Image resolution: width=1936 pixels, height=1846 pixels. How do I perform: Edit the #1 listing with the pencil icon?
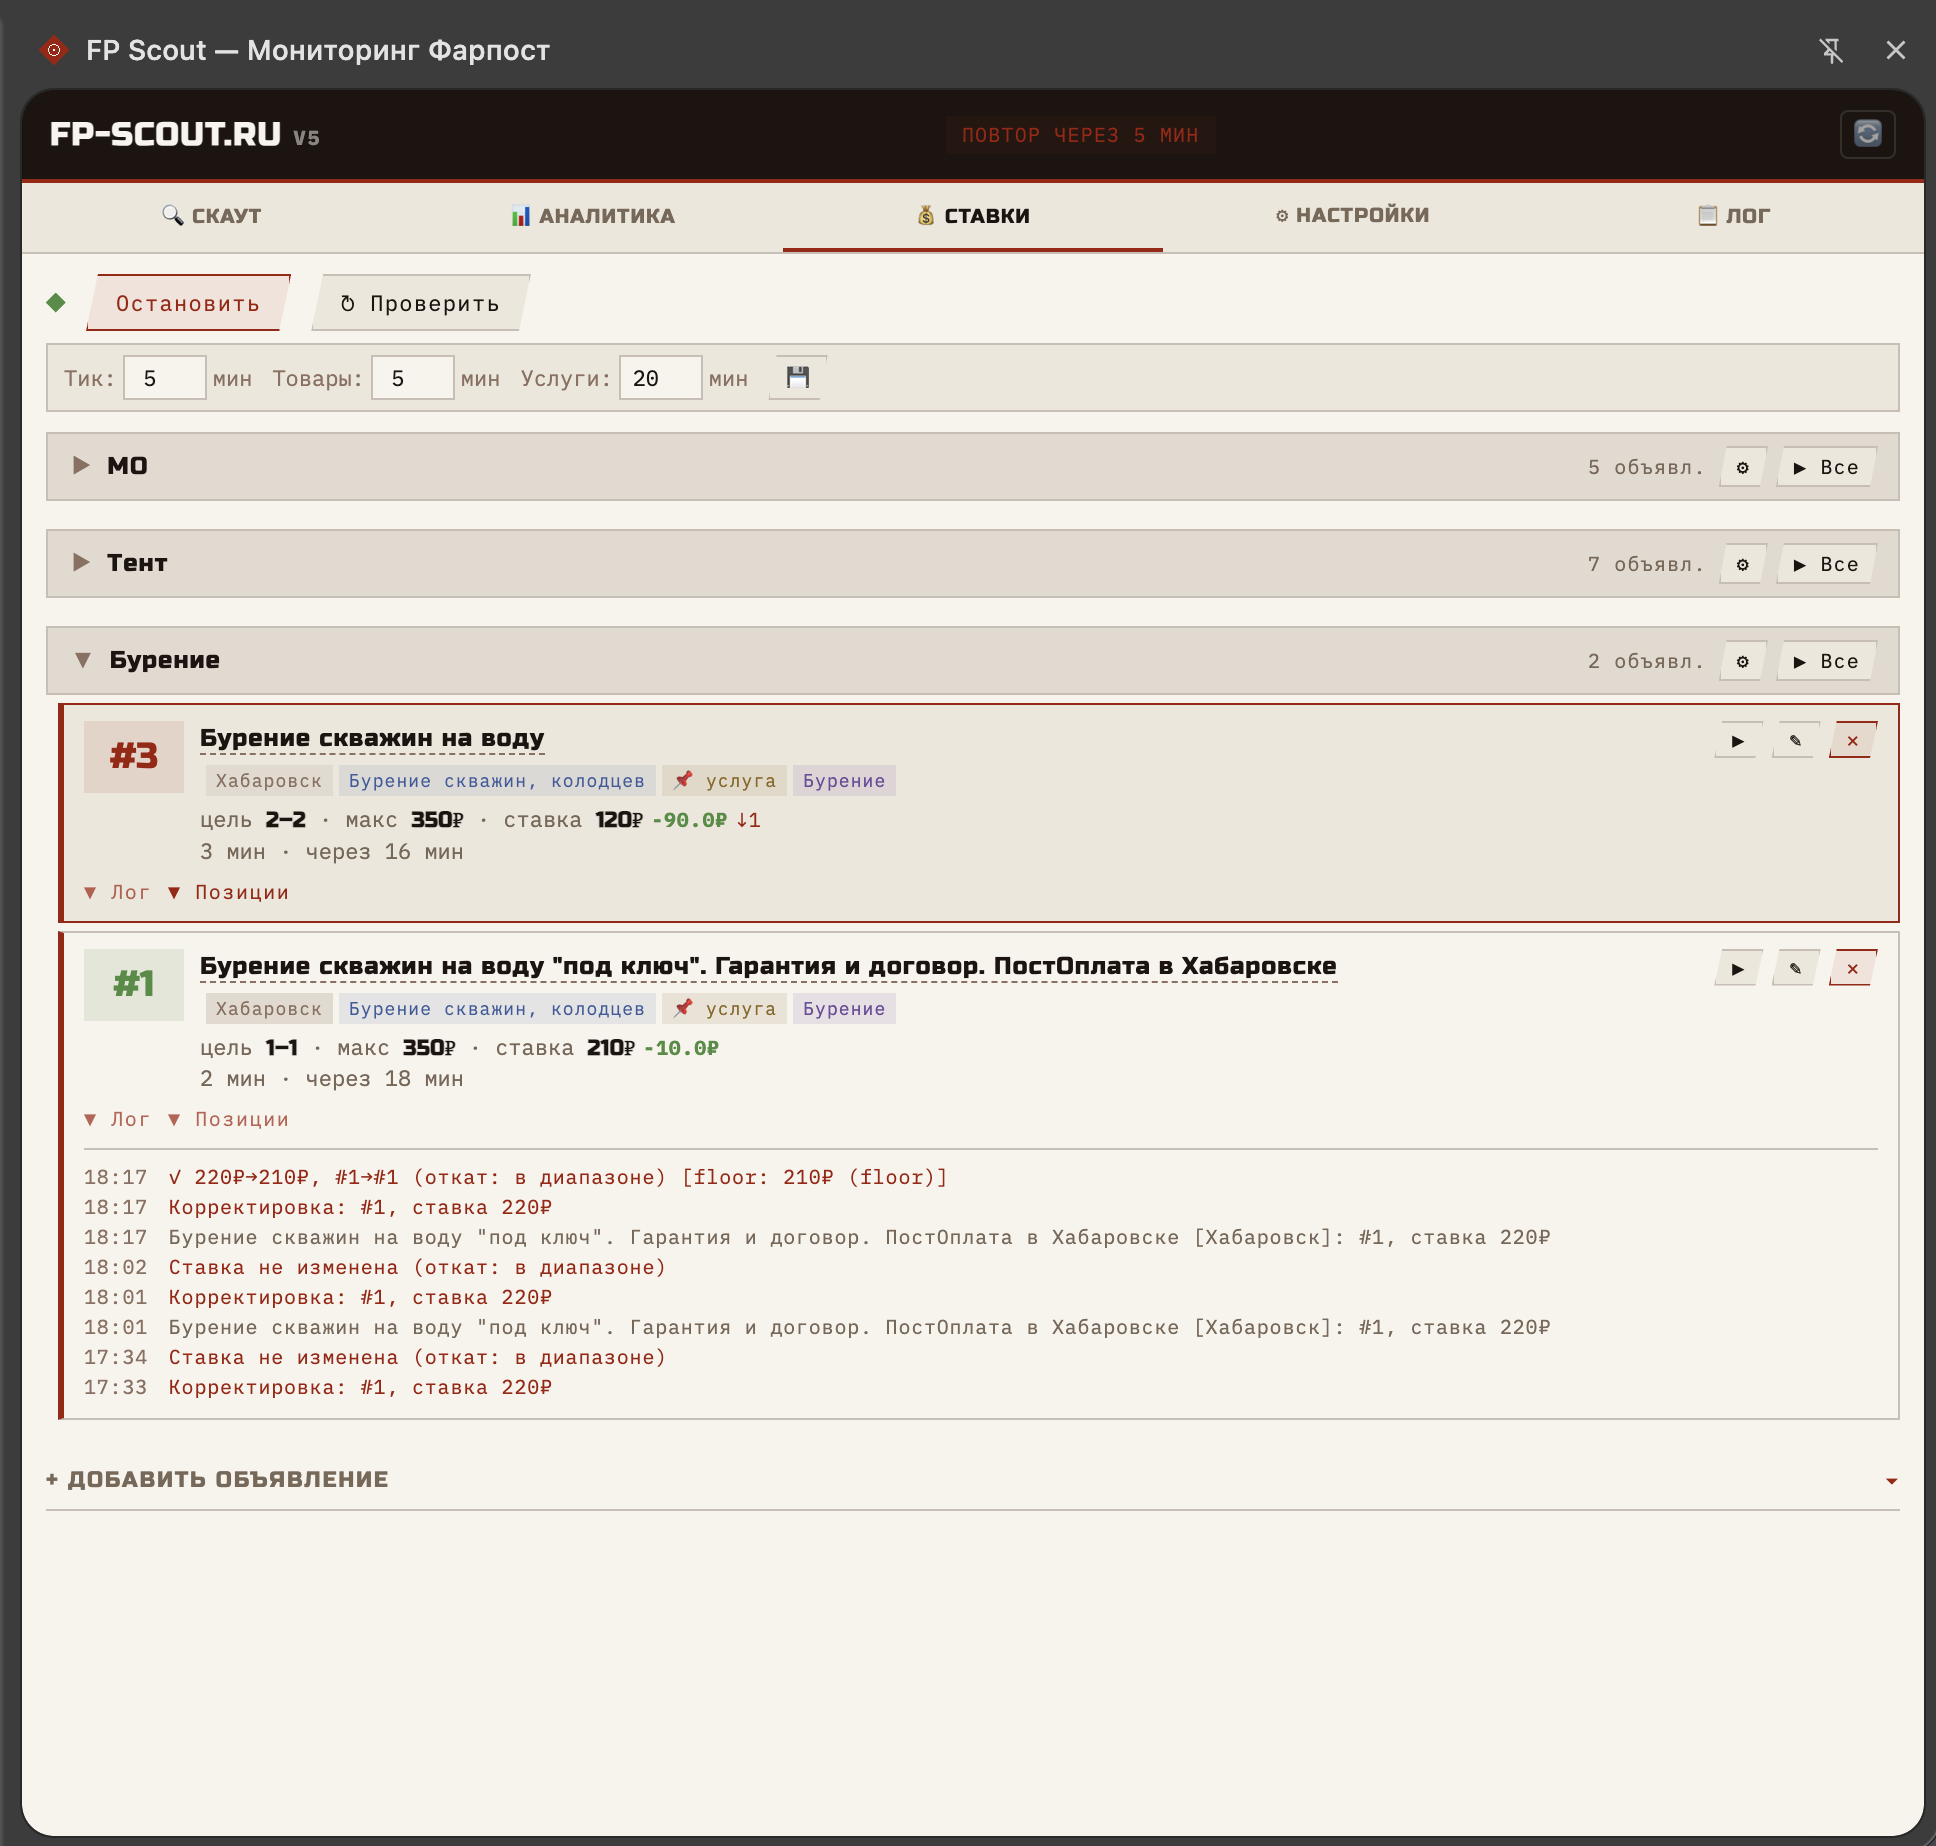pyautogui.click(x=1795, y=969)
